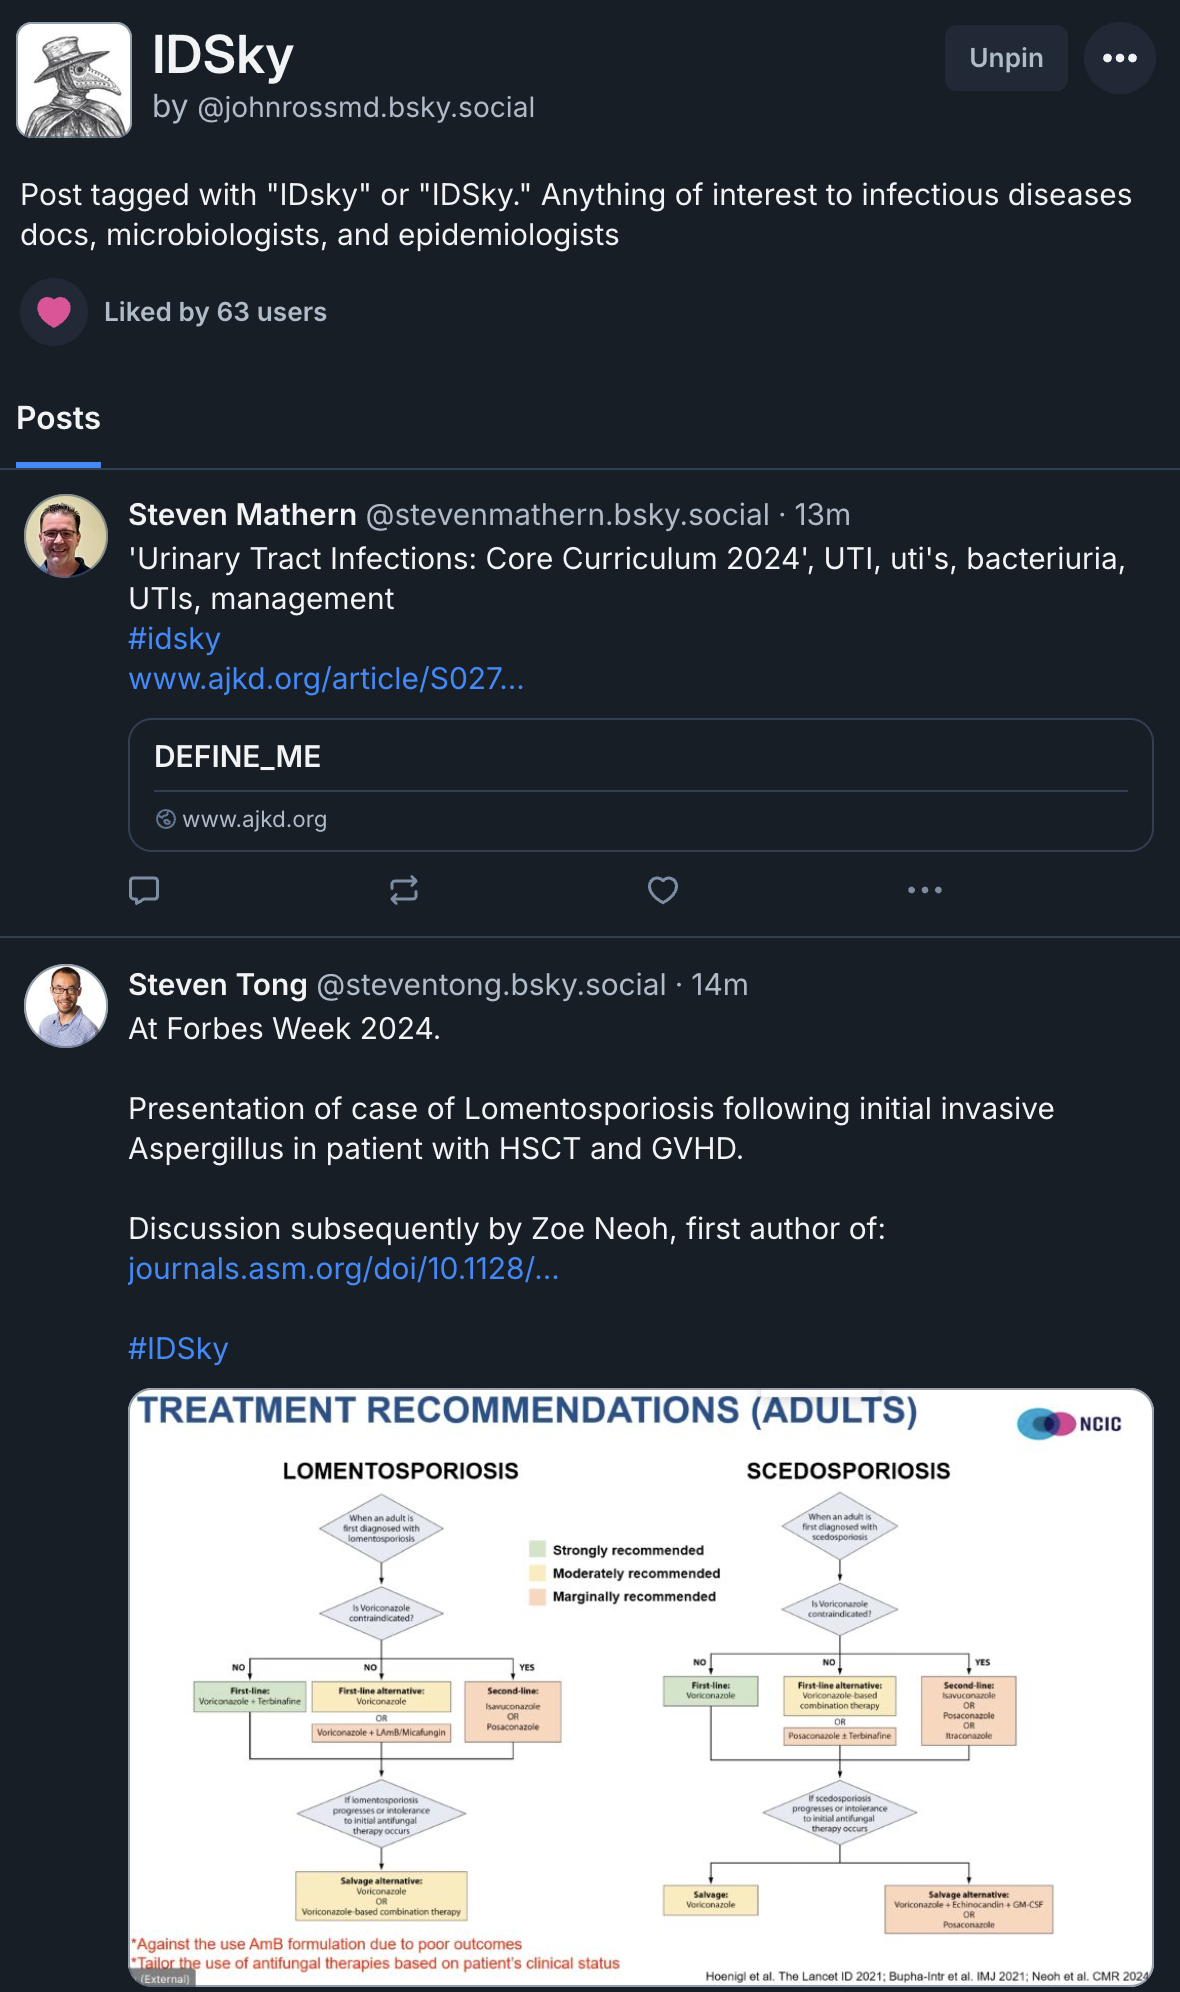Unpin the IDSky feed
The image size is (1180, 1992).
(x=1006, y=58)
